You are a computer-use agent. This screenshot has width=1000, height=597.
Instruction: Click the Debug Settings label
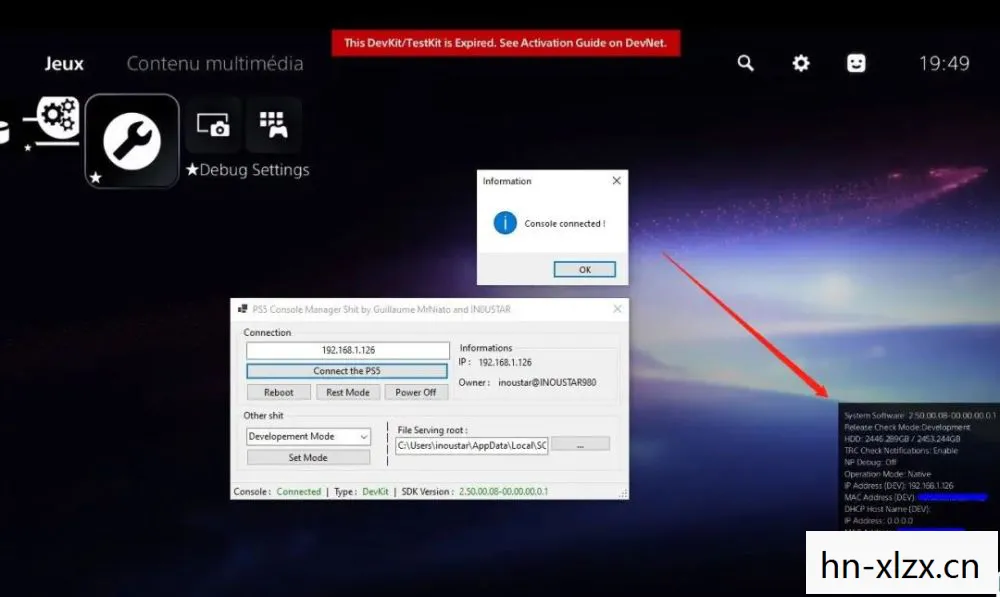(x=247, y=170)
